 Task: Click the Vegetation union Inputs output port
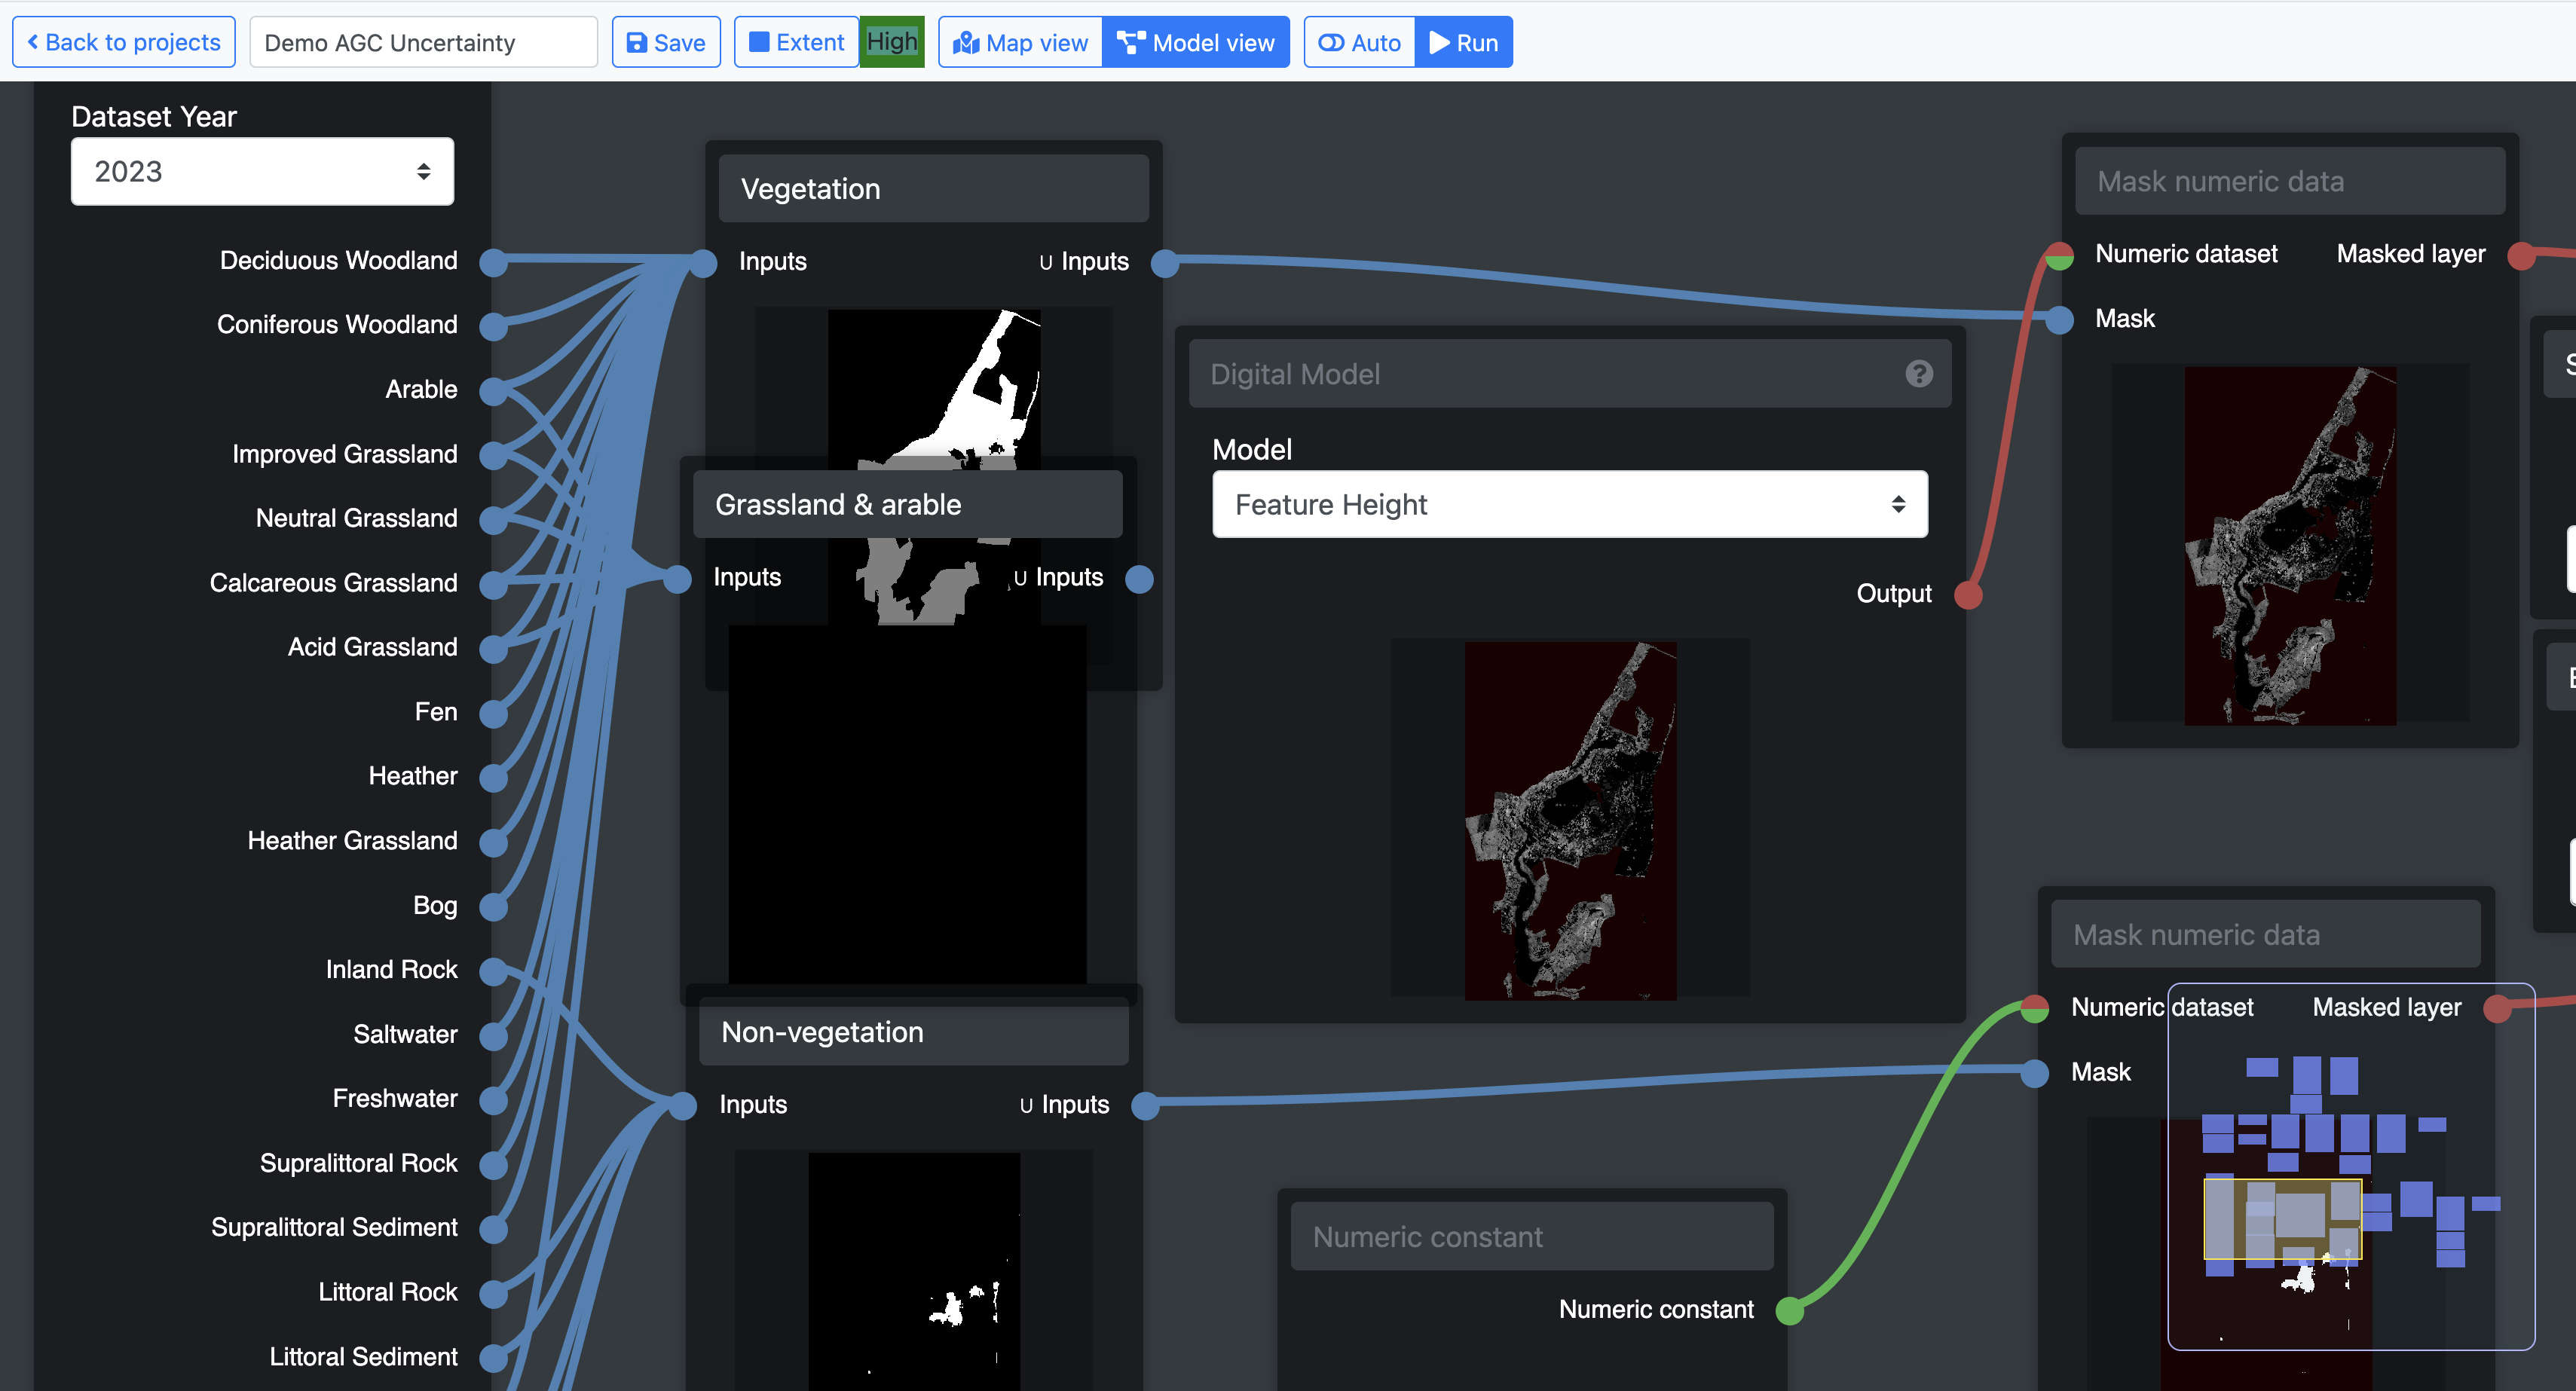click(x=1164, y=263)
